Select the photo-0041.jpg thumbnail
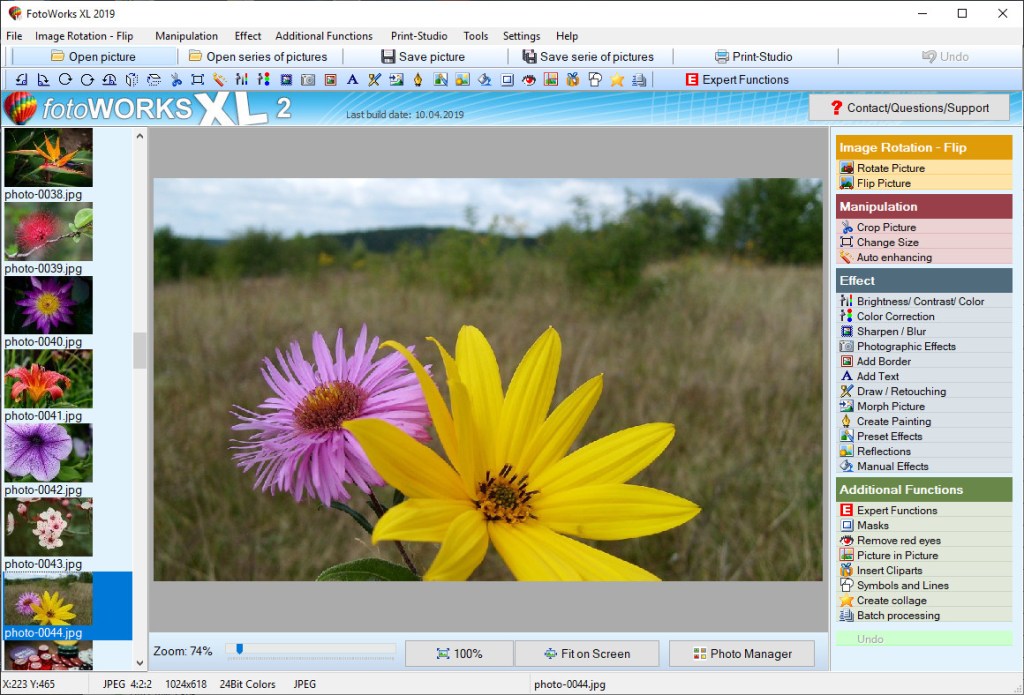Image resolution: width=1024 pixels, height=695 pixels. (47, 378)
